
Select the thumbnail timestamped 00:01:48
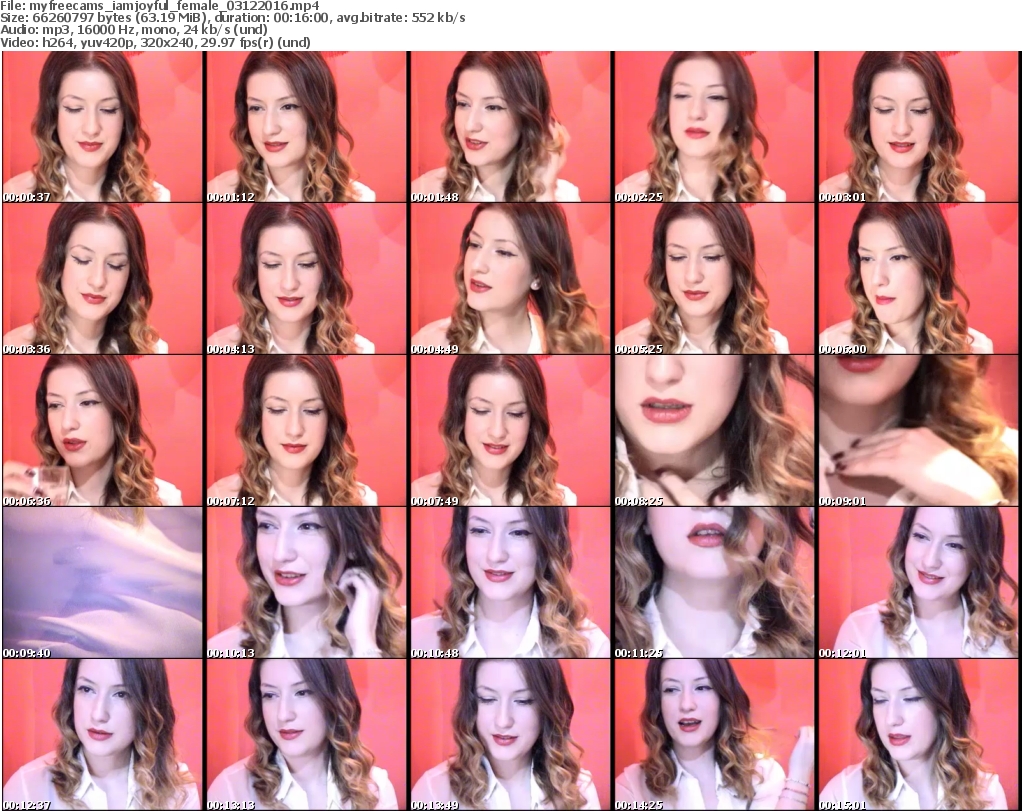point(511,127)
